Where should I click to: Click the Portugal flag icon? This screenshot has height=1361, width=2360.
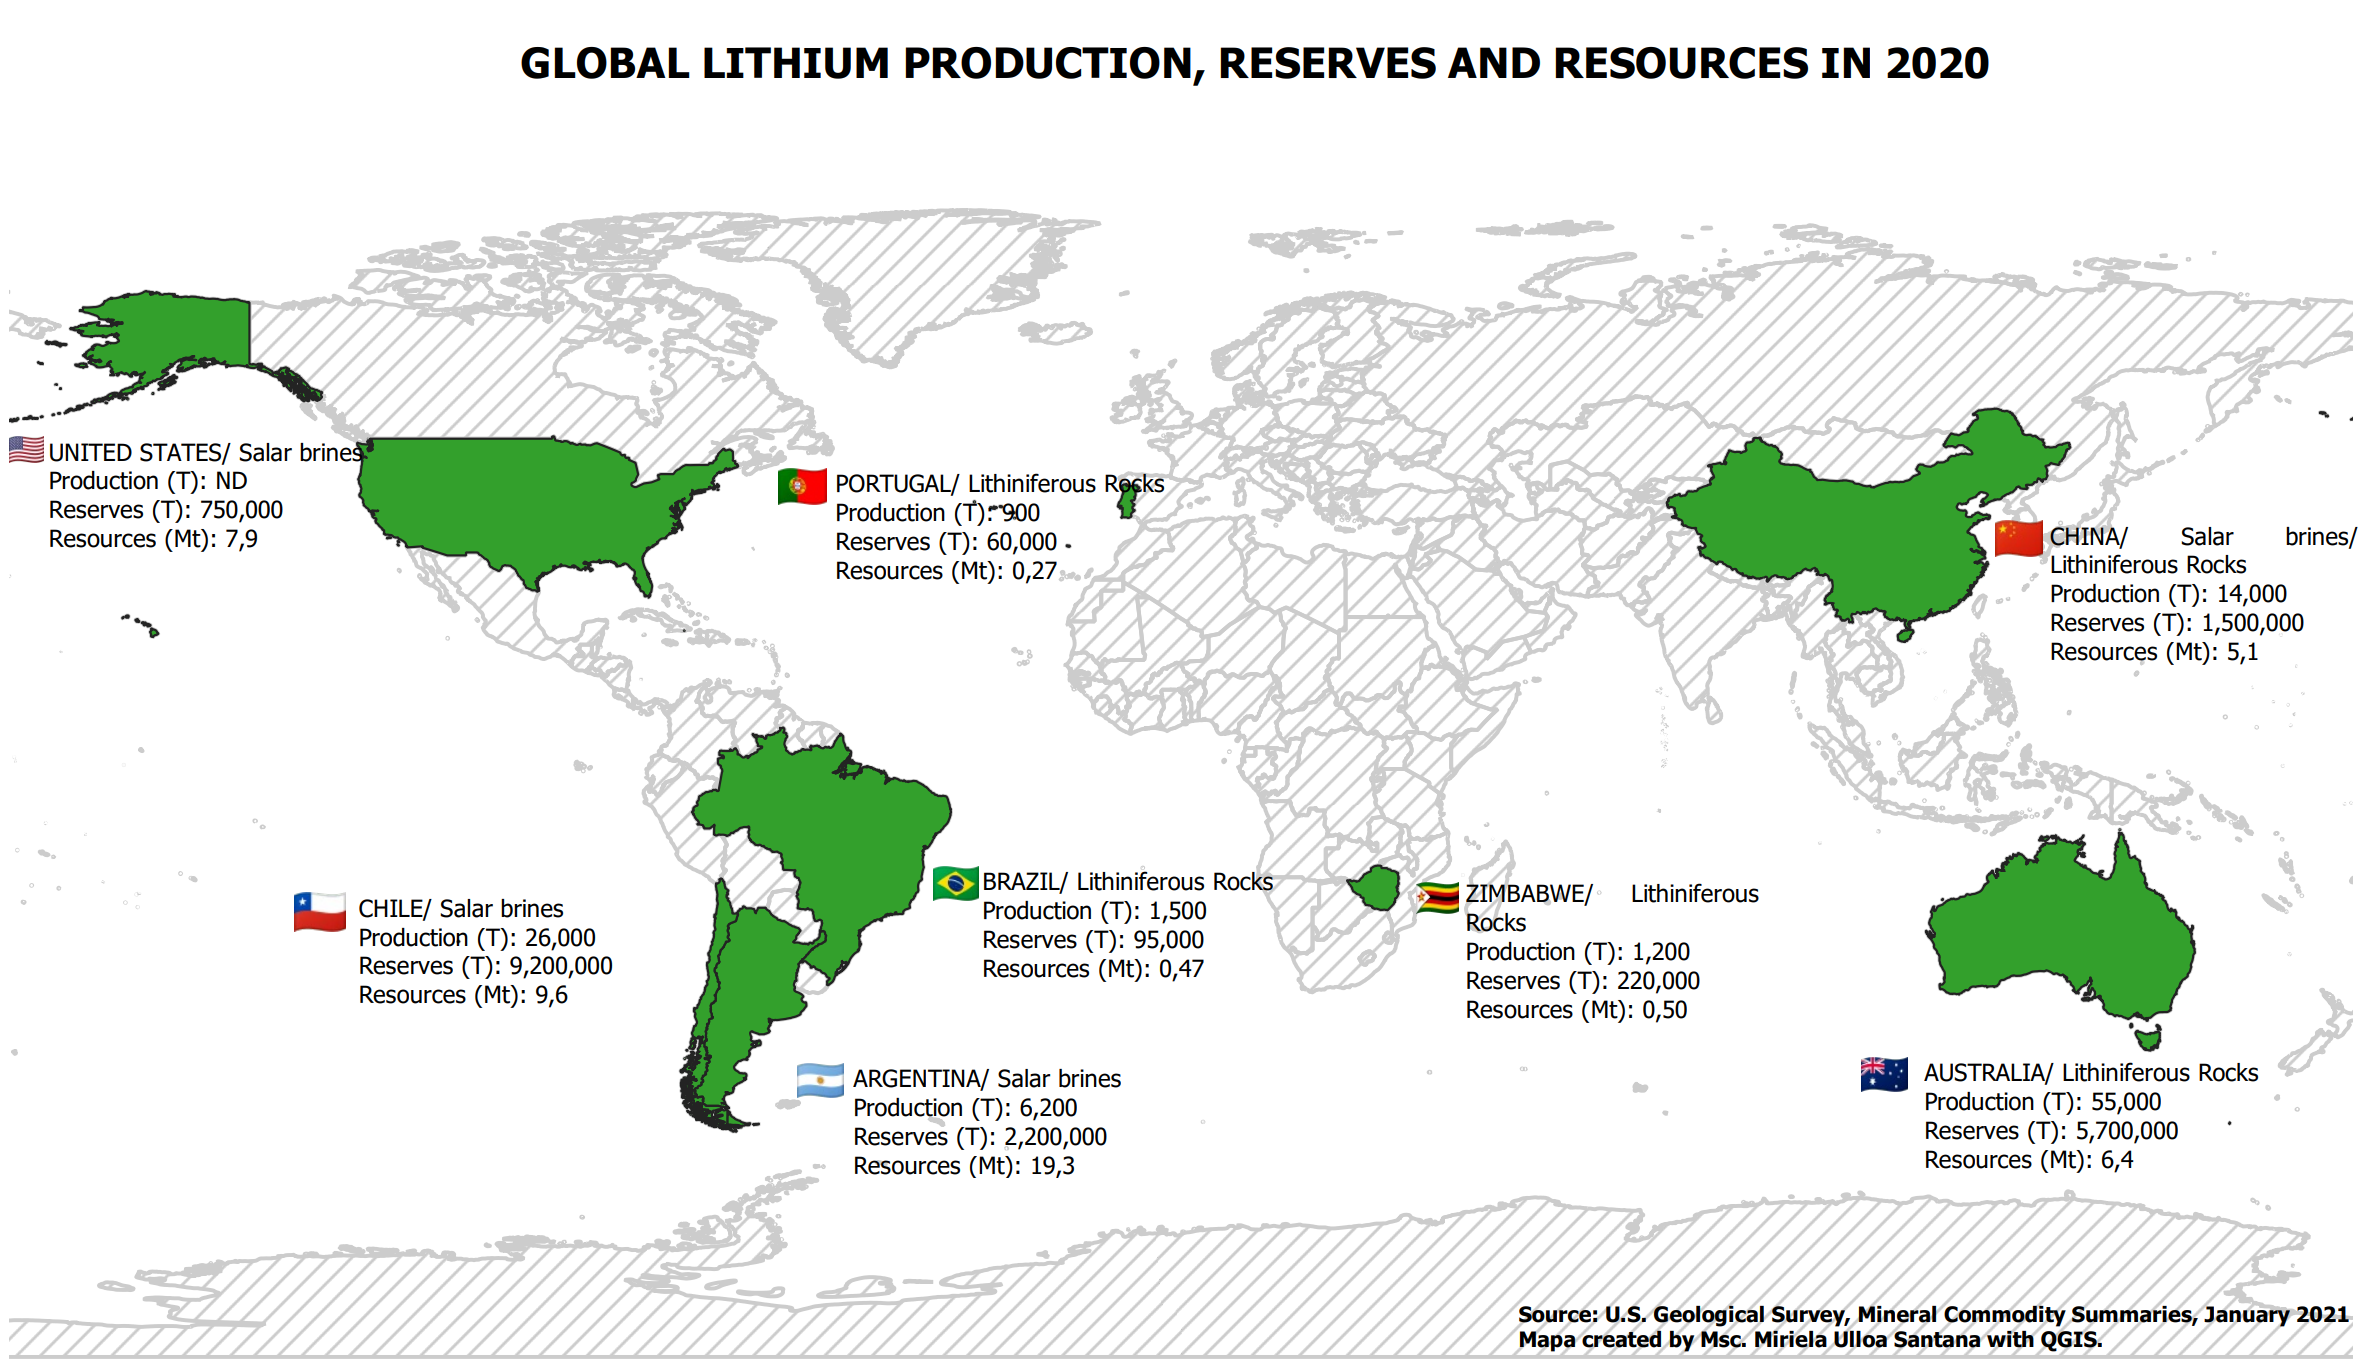click(802, 487)
